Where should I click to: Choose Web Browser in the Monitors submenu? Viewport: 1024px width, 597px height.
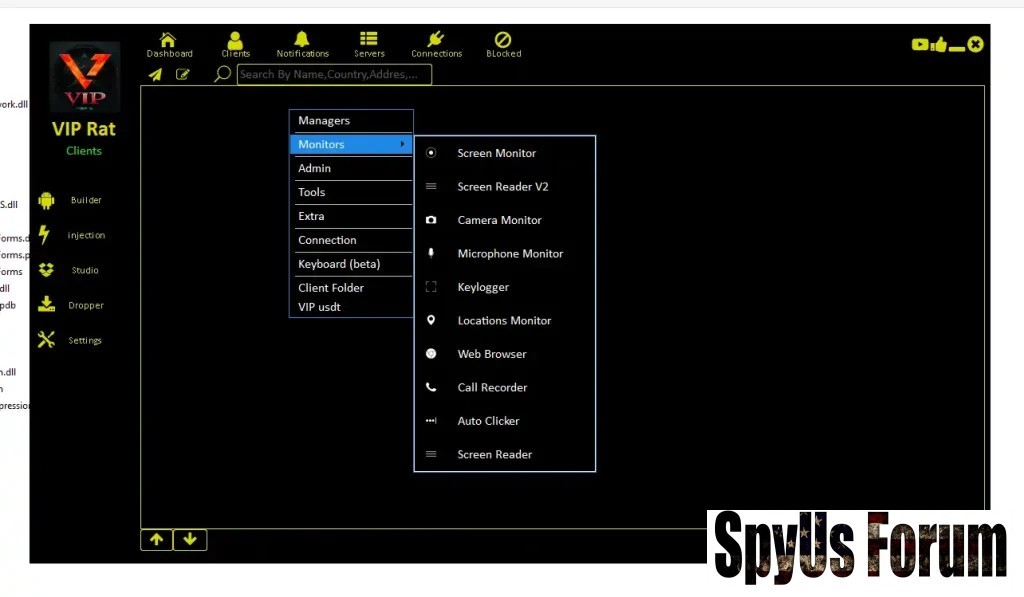pos(491,354)
